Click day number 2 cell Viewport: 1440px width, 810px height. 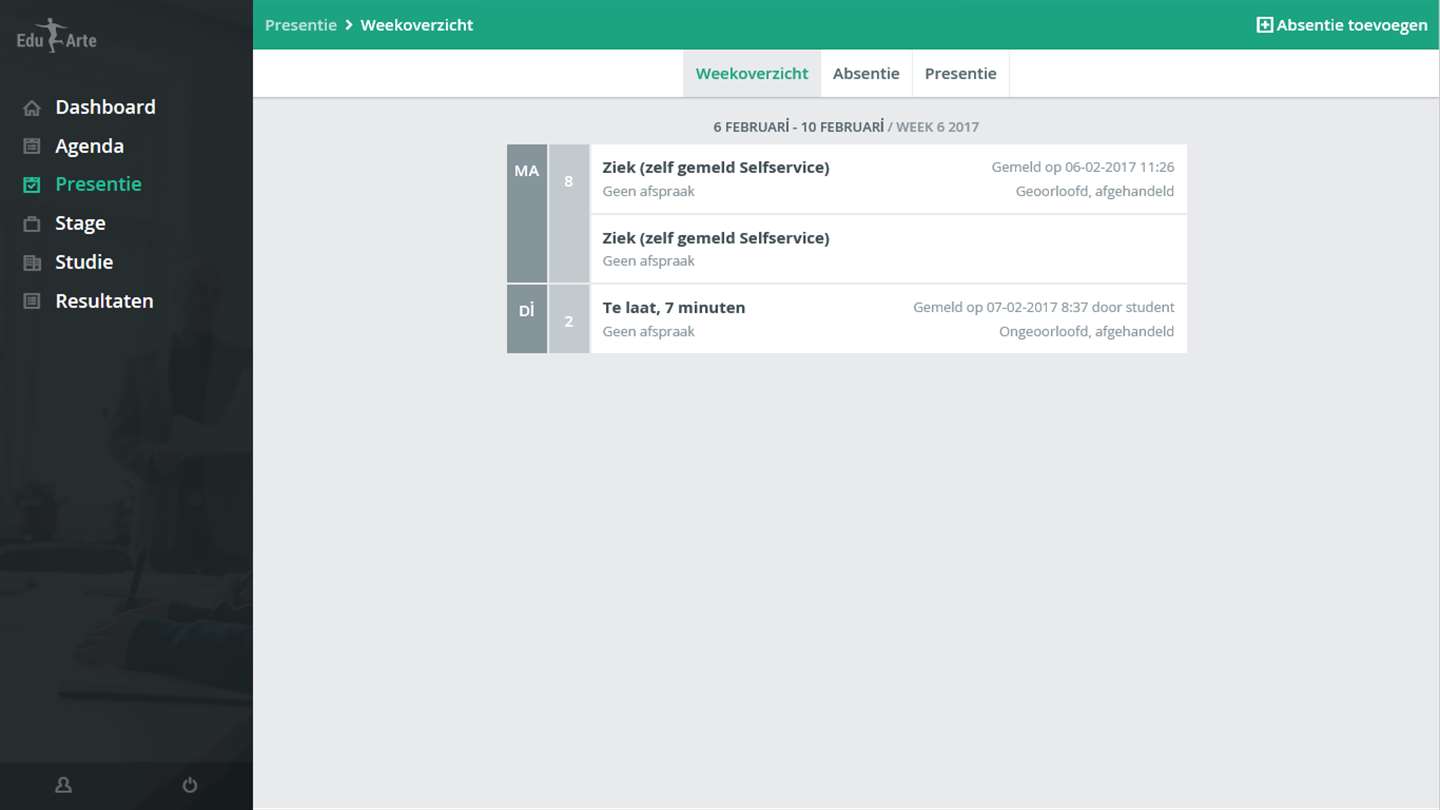(569, 319)
